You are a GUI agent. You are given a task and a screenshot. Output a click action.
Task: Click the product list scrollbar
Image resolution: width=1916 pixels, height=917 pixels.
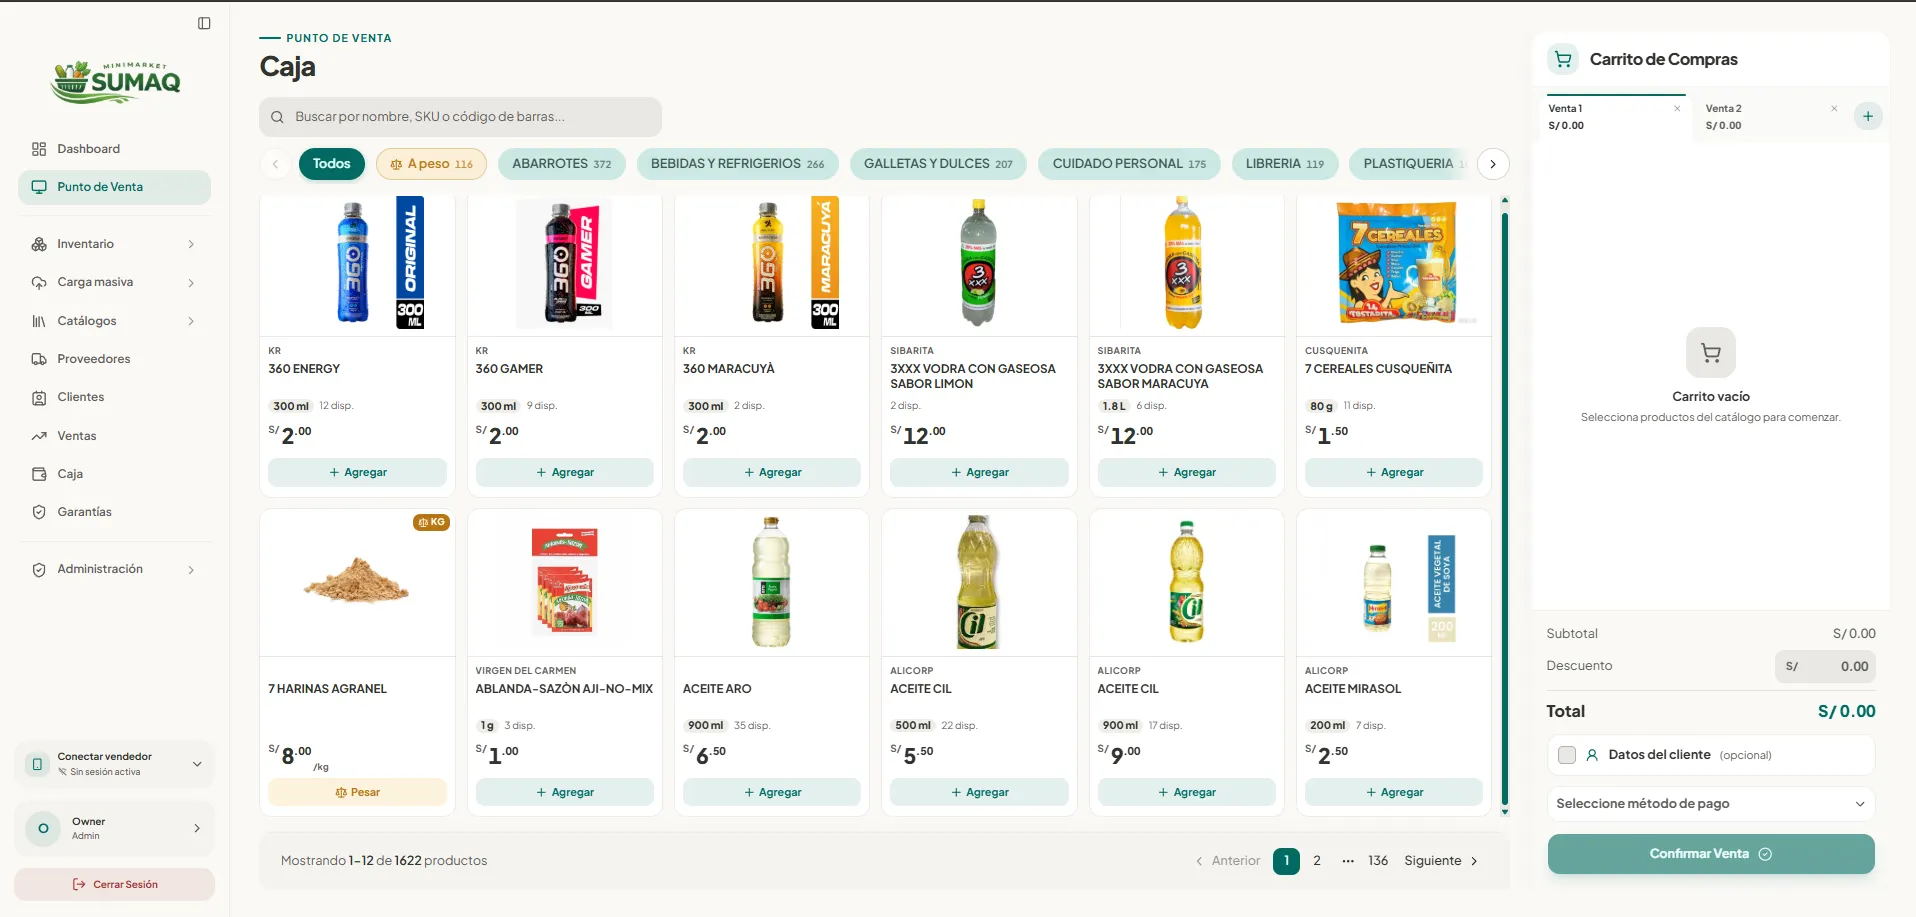(x=1504, y=508)
